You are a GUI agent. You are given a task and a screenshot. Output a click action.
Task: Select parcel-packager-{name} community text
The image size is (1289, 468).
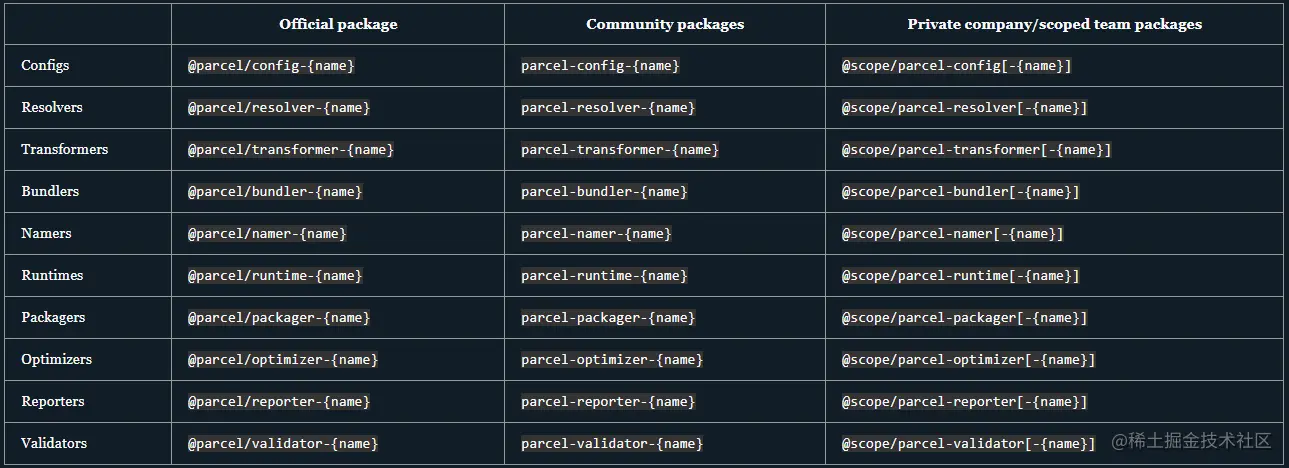pyautogui.click(x=608, y=318)
